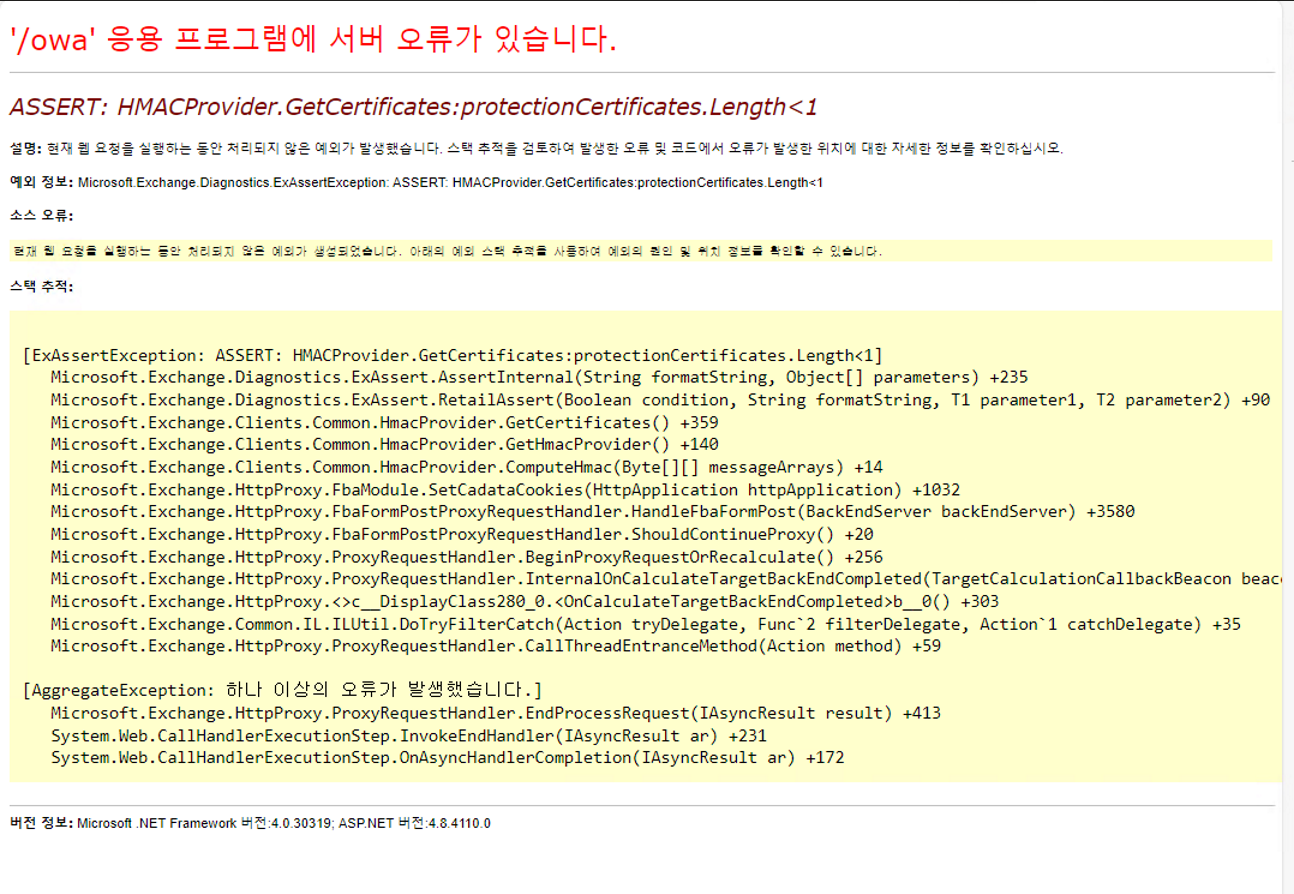Click the FbaModule.SetCadataCookies +1032 line
The image size is (1294, 894).
pos(506,489)
